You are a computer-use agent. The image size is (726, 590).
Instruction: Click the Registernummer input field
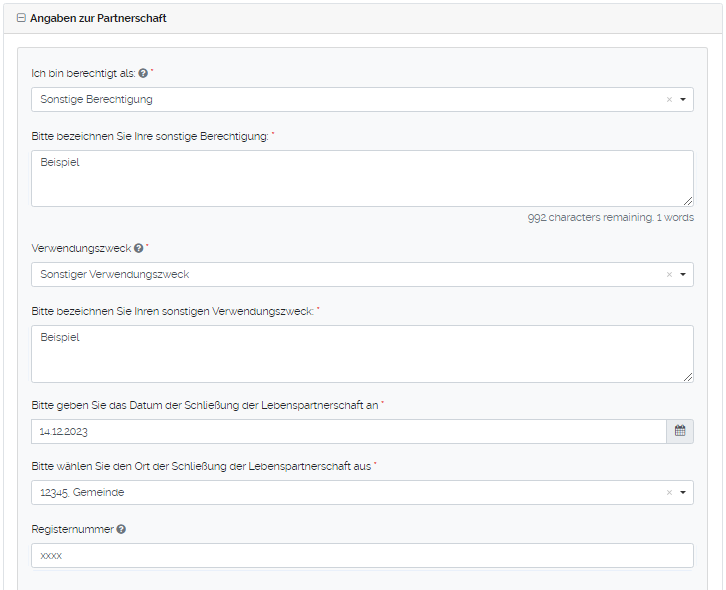[x=362, y=555]
